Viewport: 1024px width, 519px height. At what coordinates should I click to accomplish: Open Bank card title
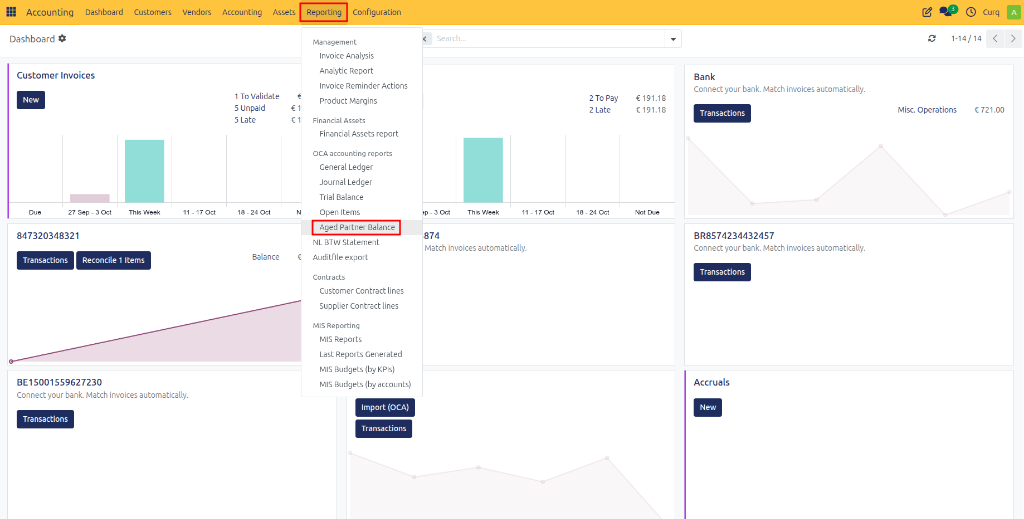(705, 77)
